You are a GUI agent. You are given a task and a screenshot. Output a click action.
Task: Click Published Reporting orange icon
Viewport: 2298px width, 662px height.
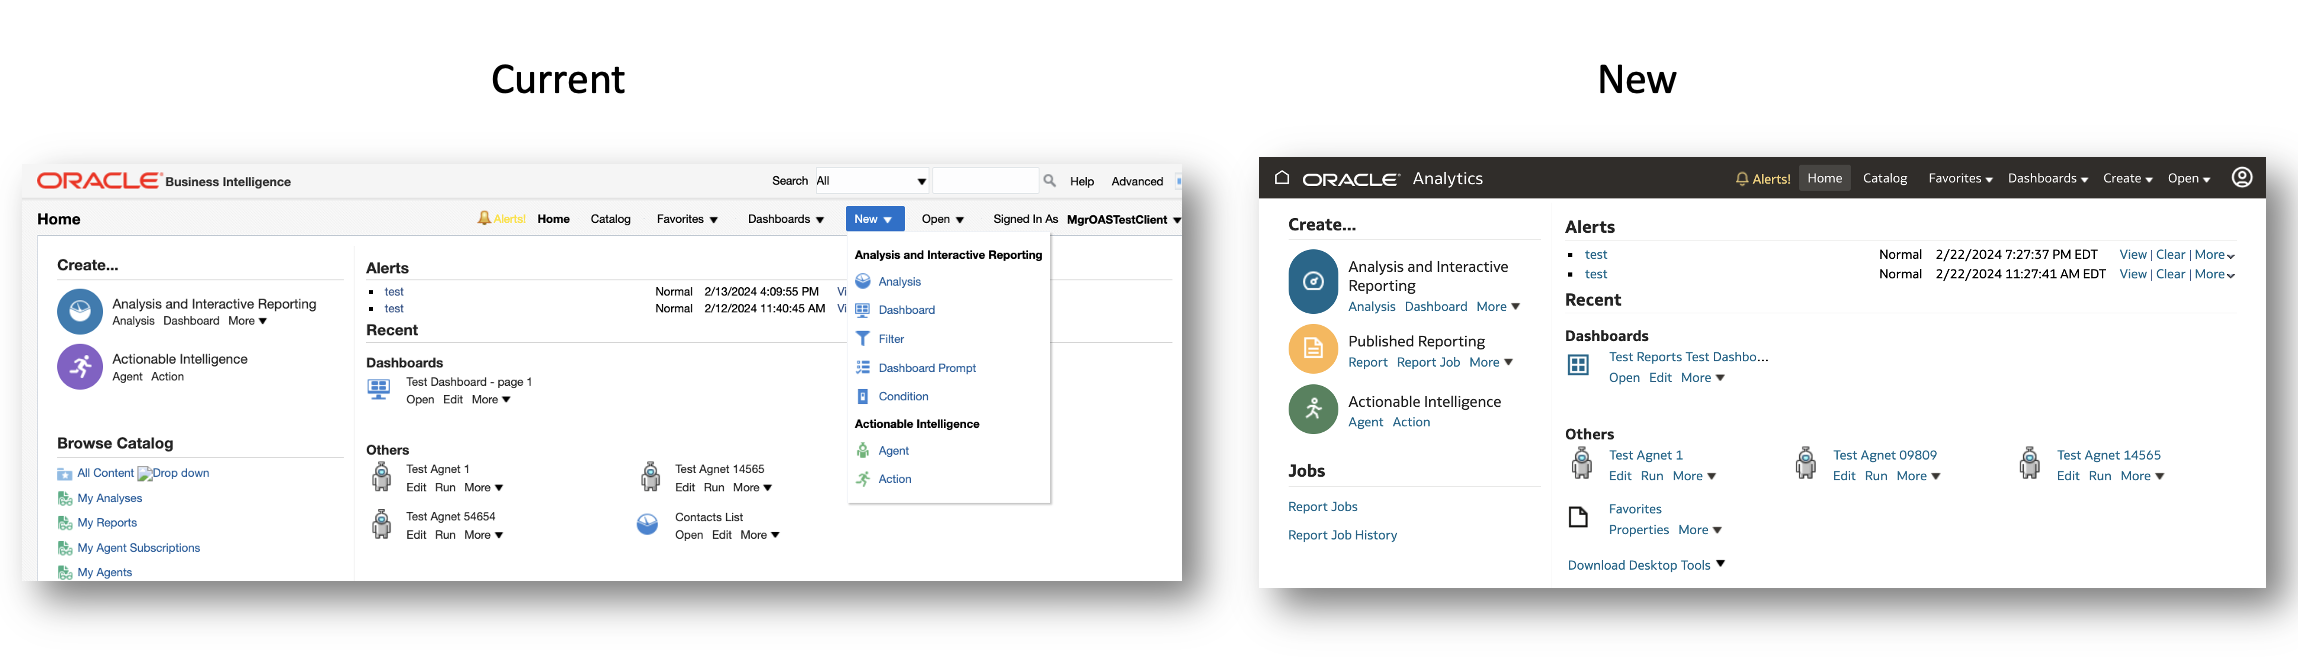coord(1313,348)
